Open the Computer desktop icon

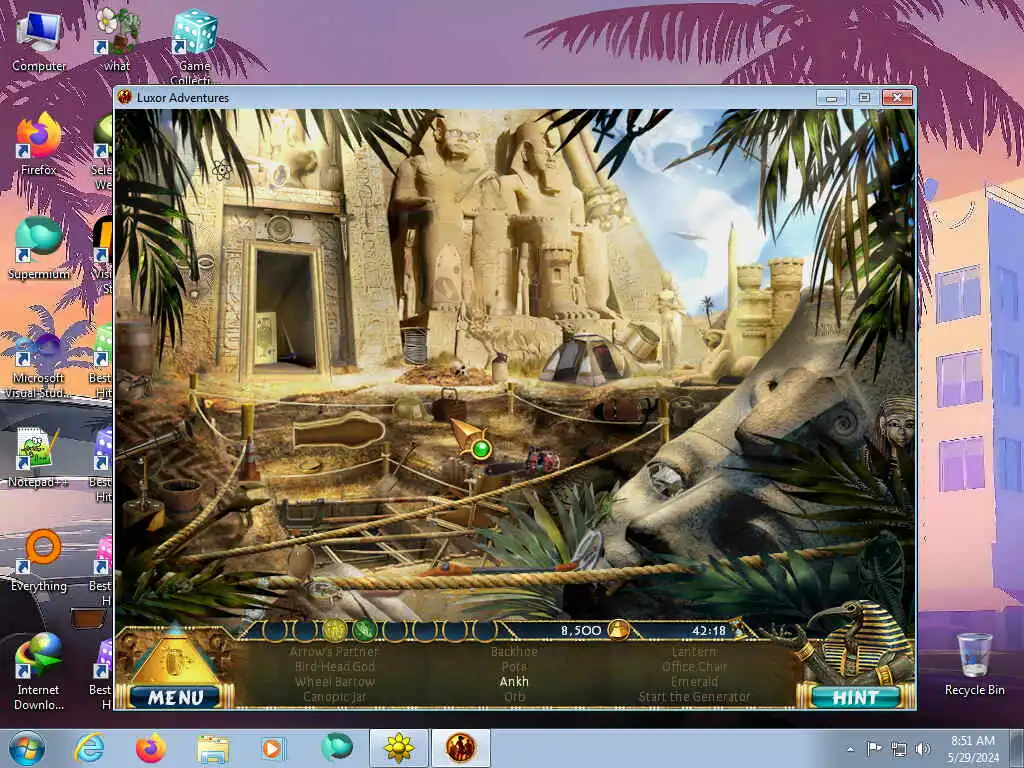[39, 40]
